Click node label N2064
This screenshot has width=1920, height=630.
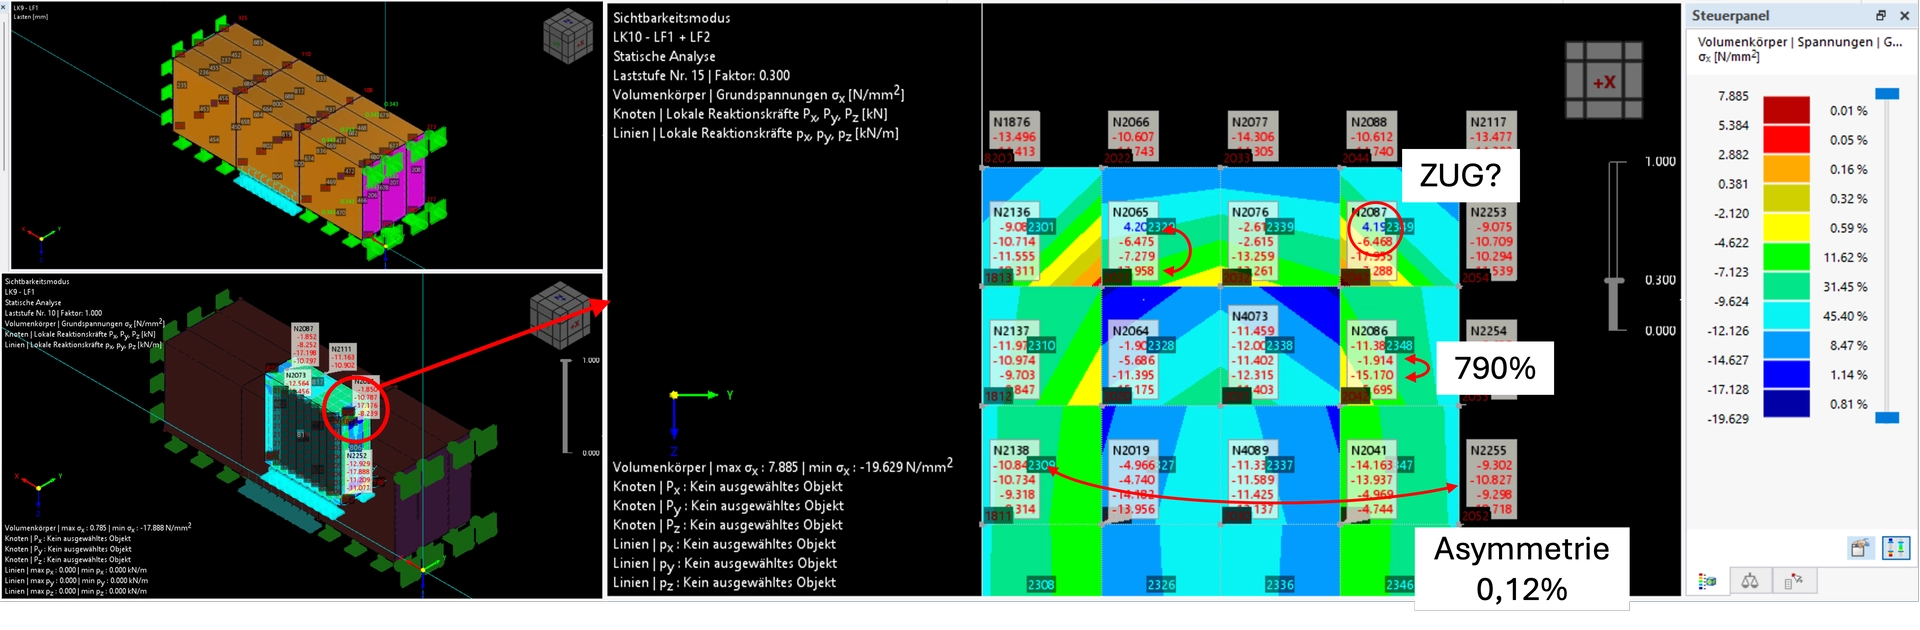[1131, 331]
